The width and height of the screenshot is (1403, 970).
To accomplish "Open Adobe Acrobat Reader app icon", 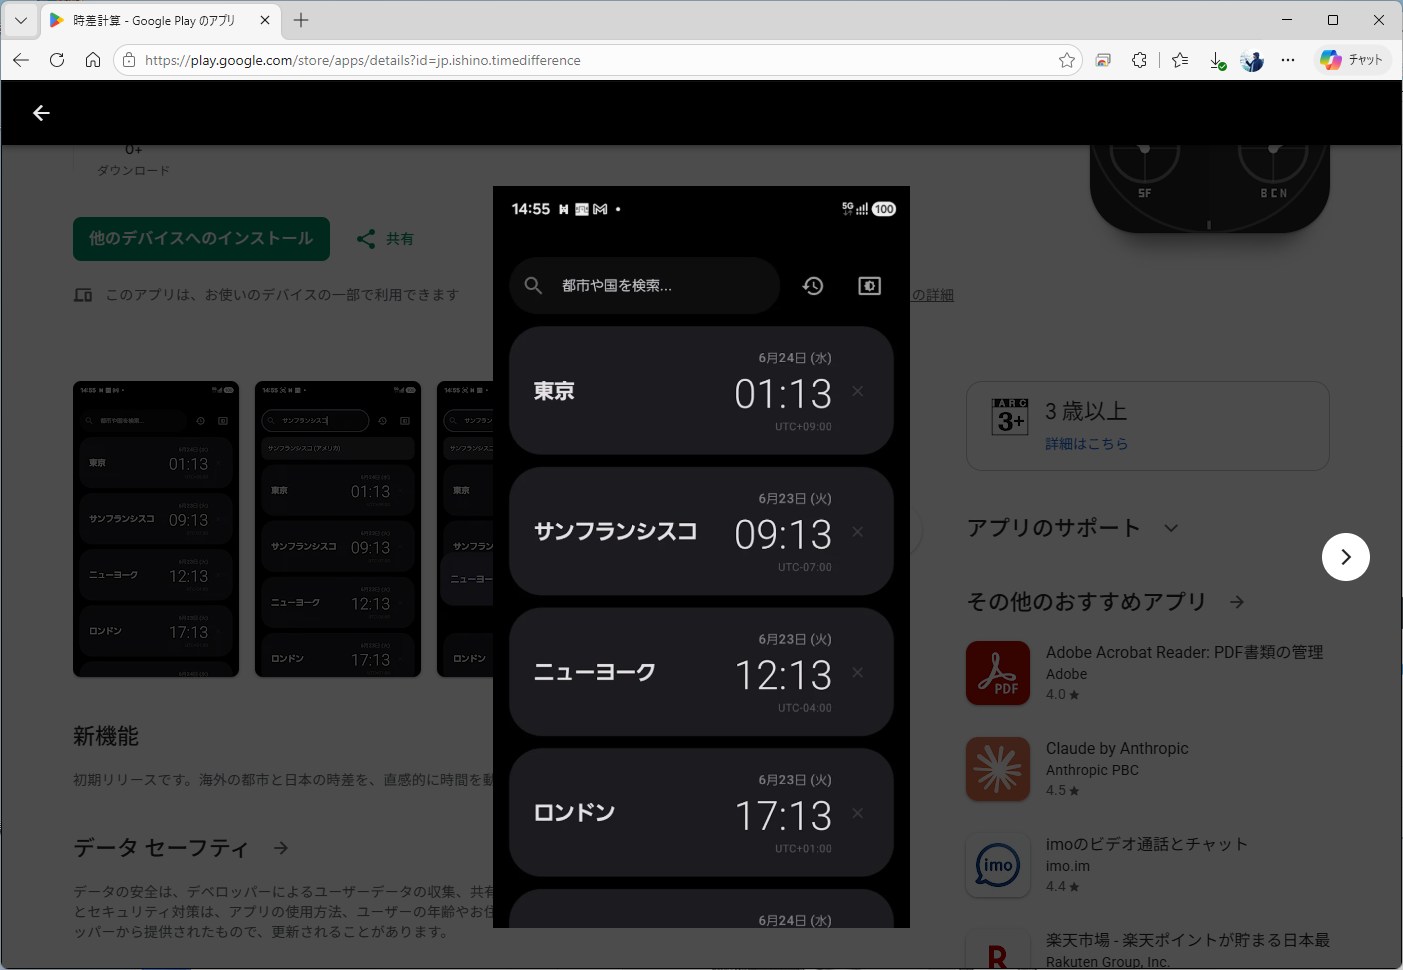I will (998, 673).
